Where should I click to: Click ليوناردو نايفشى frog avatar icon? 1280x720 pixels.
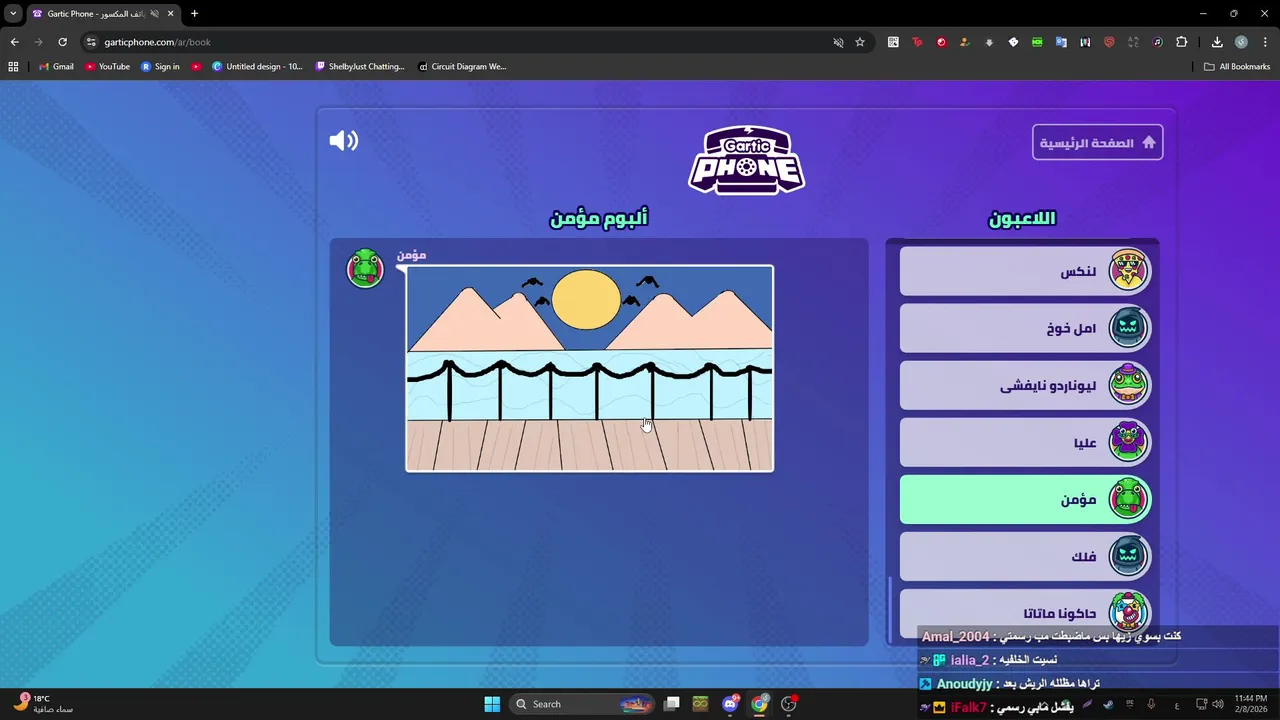[x=1128, y=384]
